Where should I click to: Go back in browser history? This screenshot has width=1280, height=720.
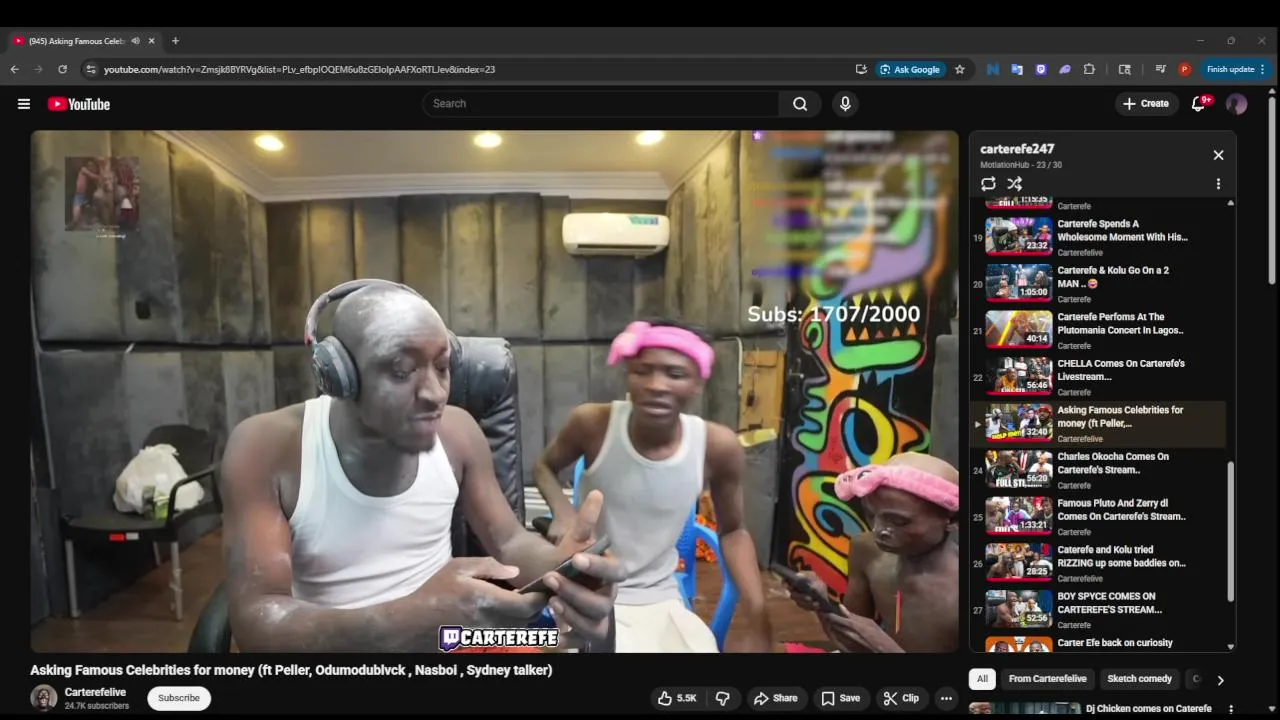(14, 69)
